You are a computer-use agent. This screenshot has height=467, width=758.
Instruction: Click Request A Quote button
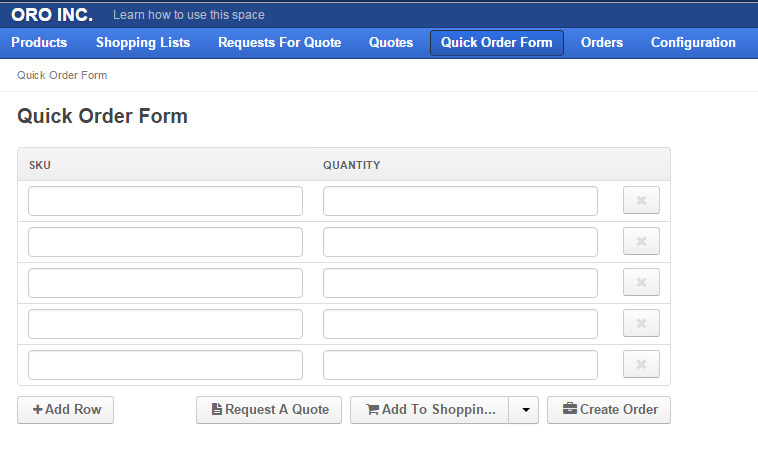tap(269, 410)
